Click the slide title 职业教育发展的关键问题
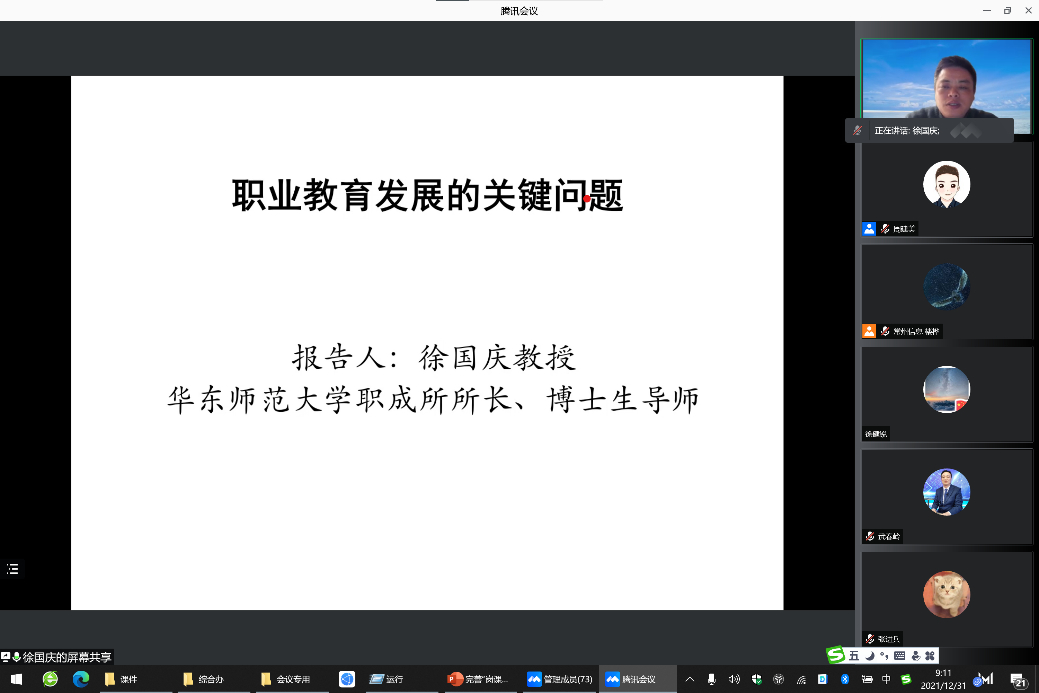This screenshot has height=693, width=1039. 427,196
